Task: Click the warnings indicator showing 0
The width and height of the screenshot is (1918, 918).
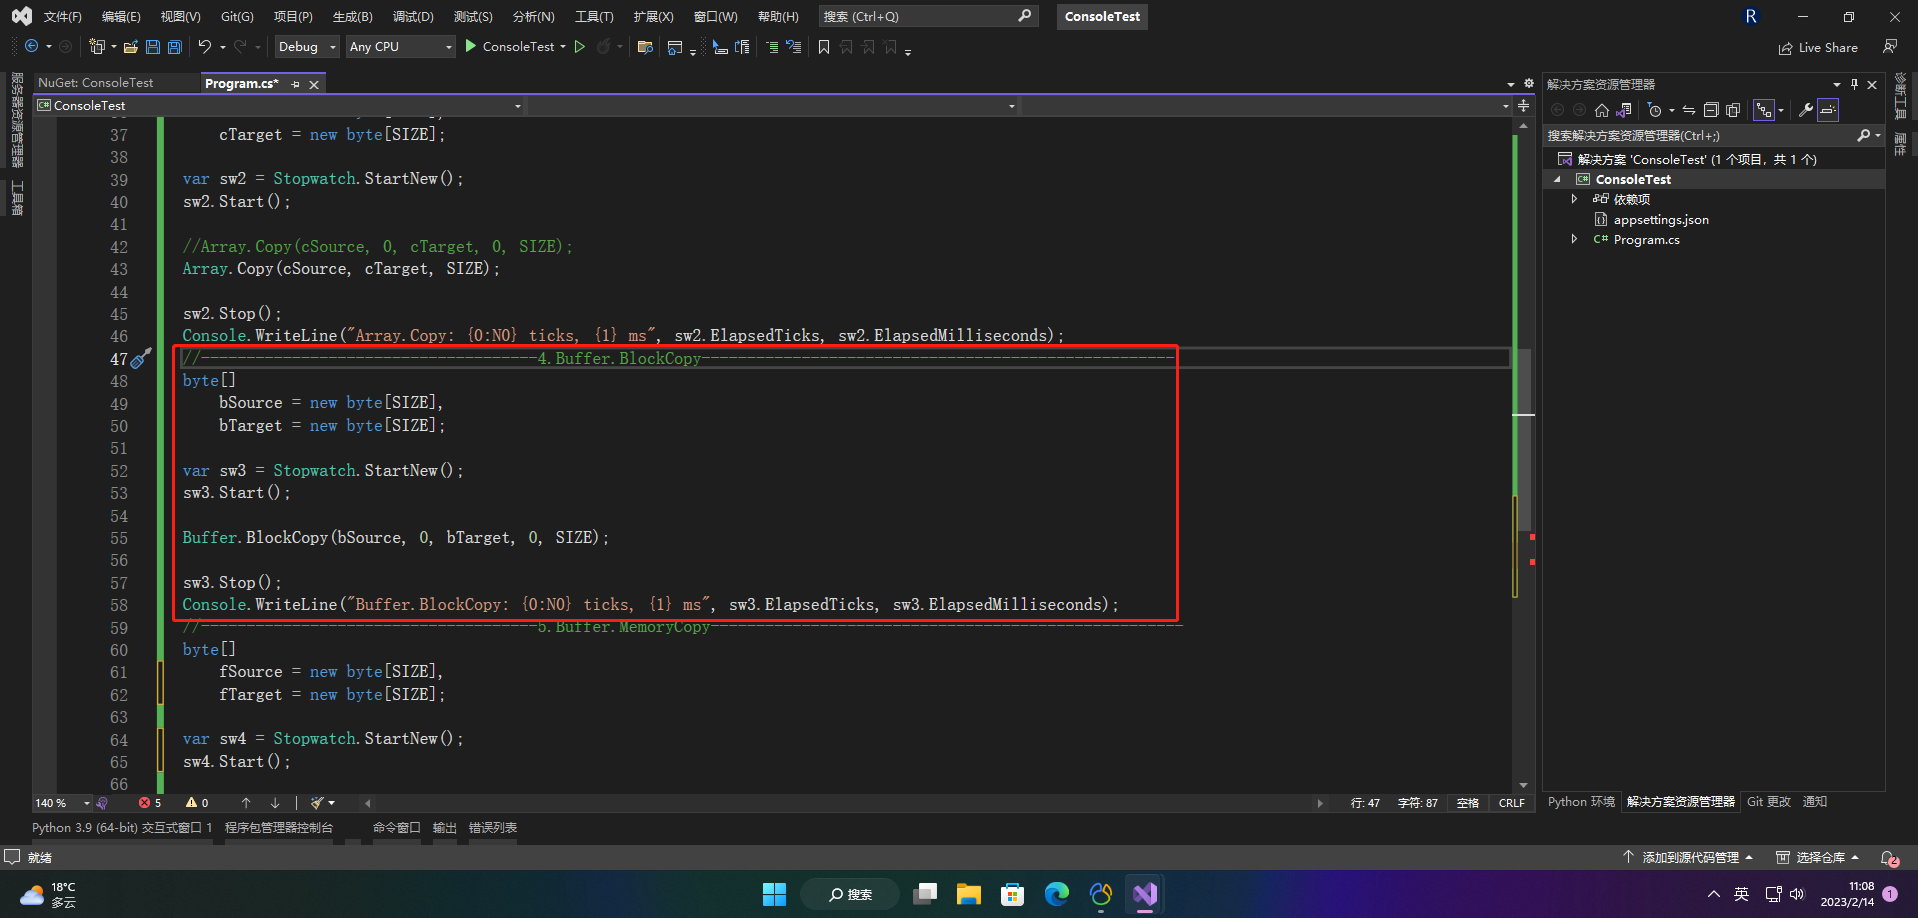Action: [x=197, y=803]
